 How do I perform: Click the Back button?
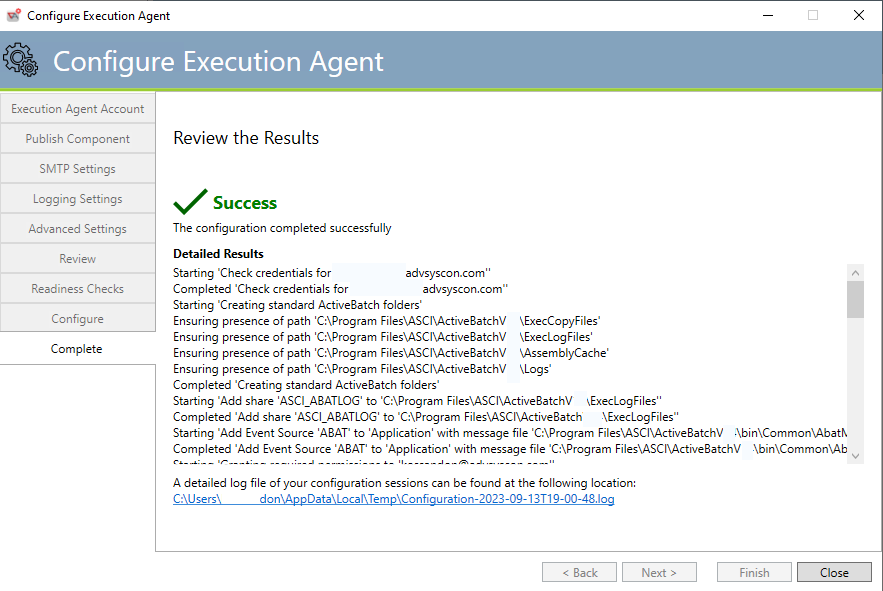579,572
